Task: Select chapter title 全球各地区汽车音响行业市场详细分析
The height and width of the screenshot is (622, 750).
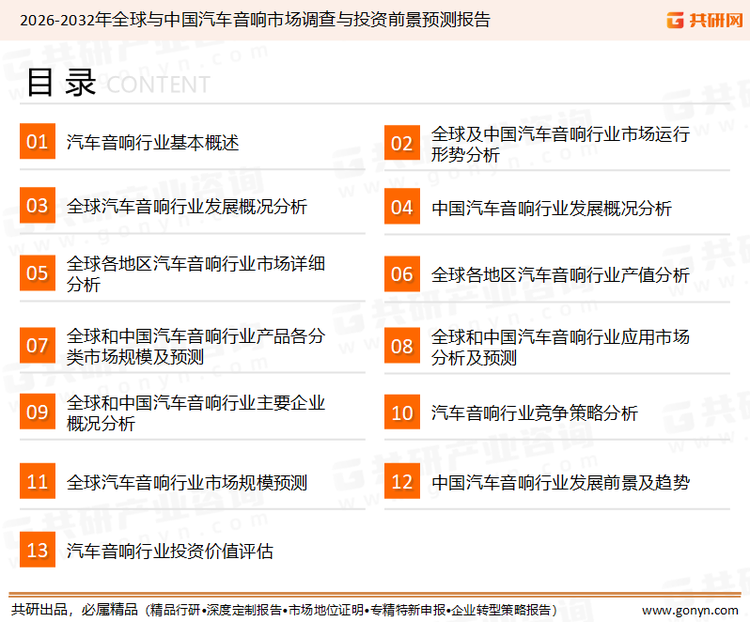Action: 196,274
